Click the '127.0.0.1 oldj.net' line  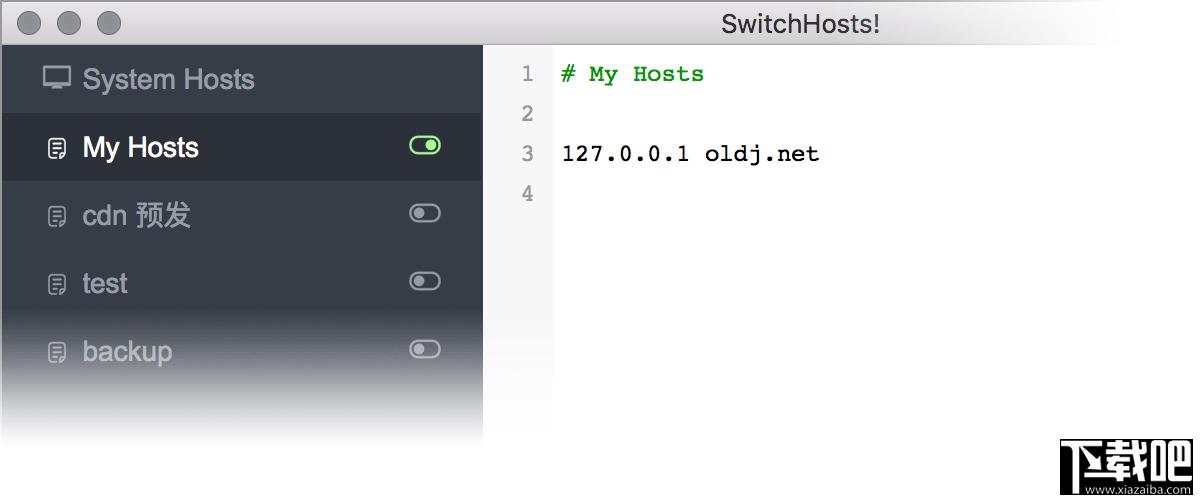pos(690,154)
